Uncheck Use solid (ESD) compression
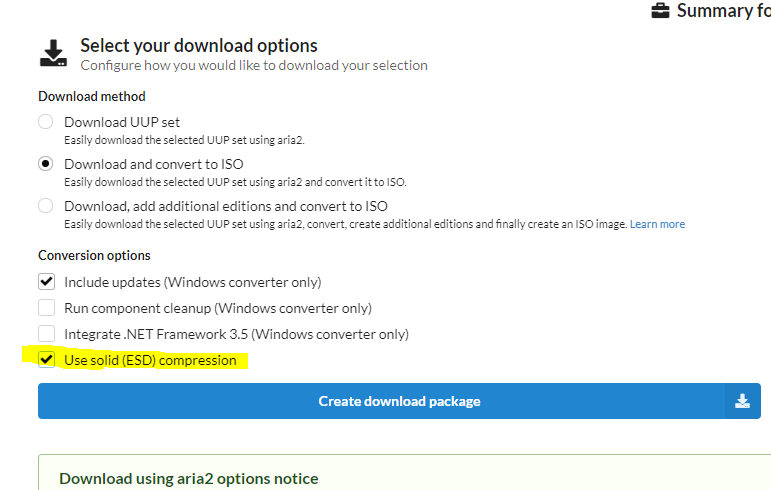The height and width of the screenshot is (490, 771). click(46, 360)
